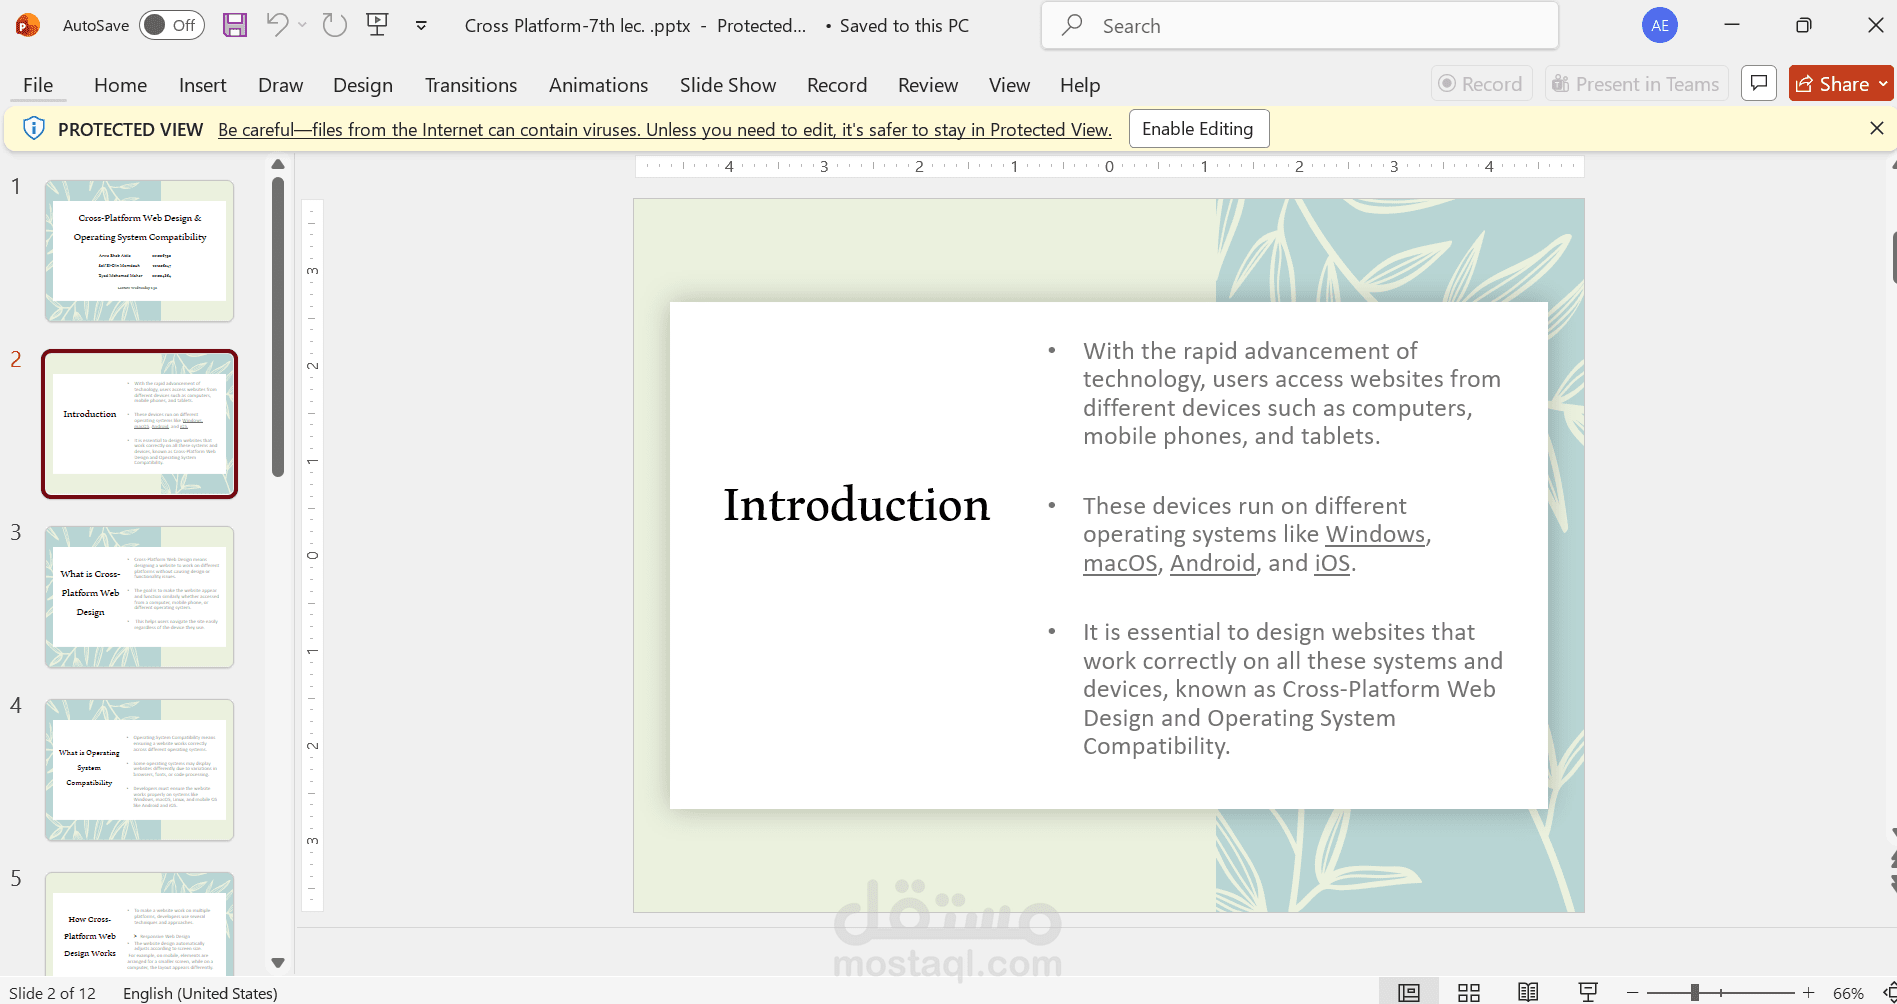The image size is (1897, 1004).
Task: Click the Android hyperlink on slide
Action: click(1212, 563)
